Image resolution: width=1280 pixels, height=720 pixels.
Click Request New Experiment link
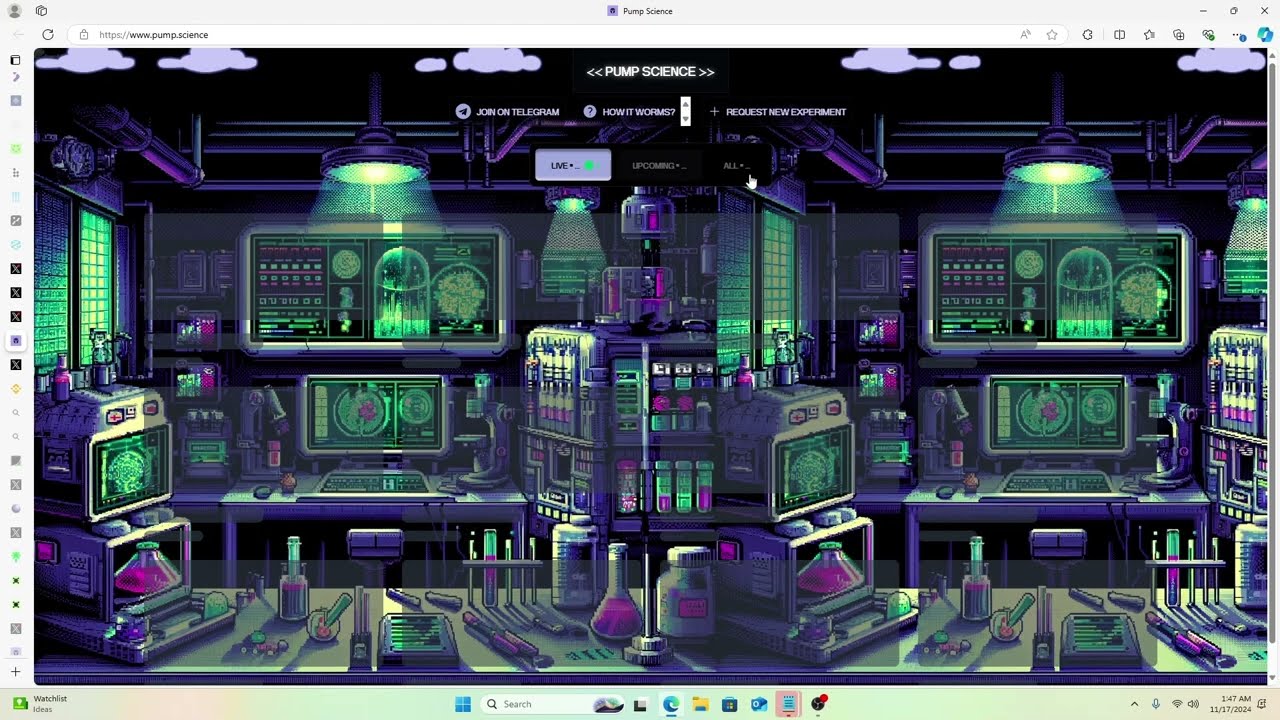786,112
